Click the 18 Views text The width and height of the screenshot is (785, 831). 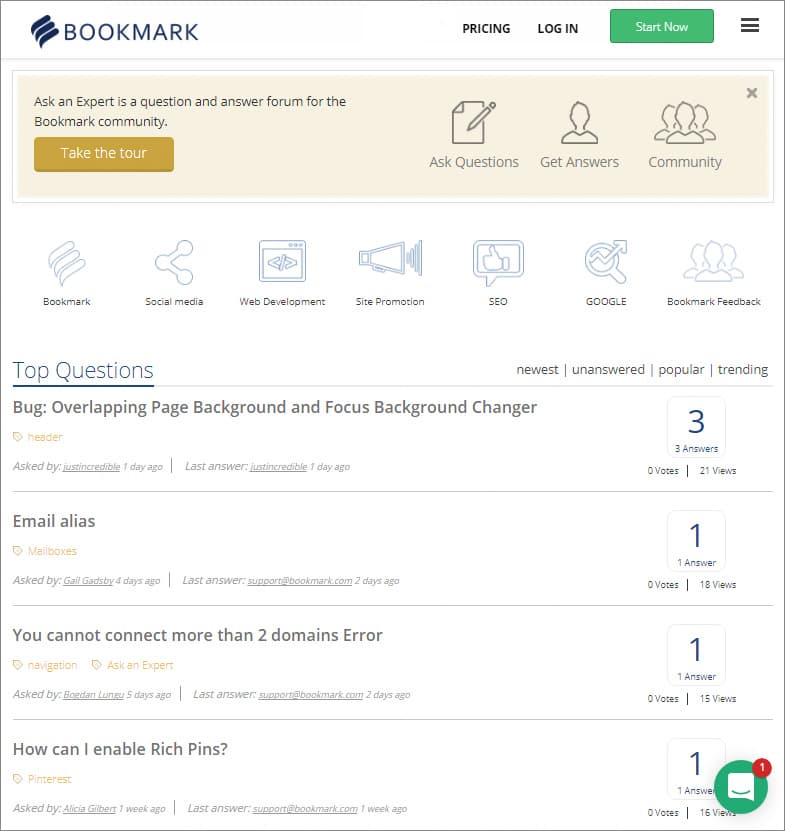(718, 585)
